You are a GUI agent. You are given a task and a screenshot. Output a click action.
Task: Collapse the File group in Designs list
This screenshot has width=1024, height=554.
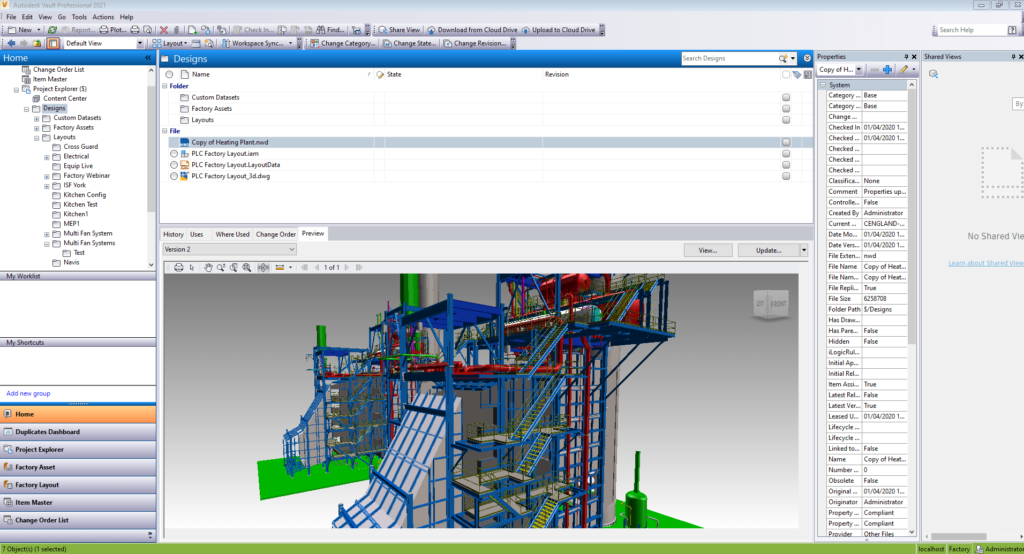pos(165,131)
